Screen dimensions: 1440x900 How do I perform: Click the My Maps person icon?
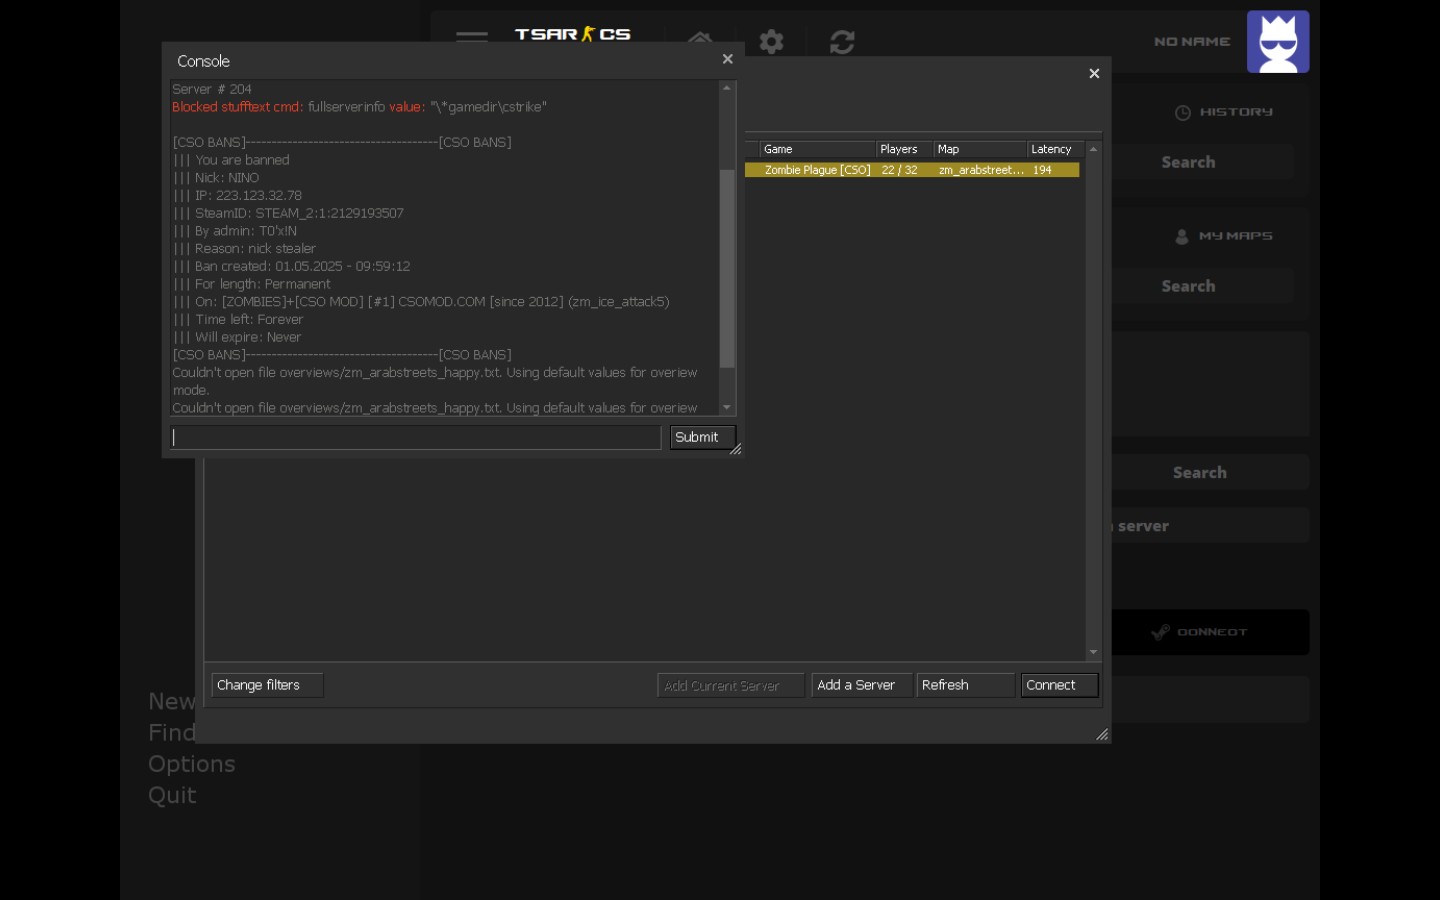pyautogui.click(x=1182, y=237)
